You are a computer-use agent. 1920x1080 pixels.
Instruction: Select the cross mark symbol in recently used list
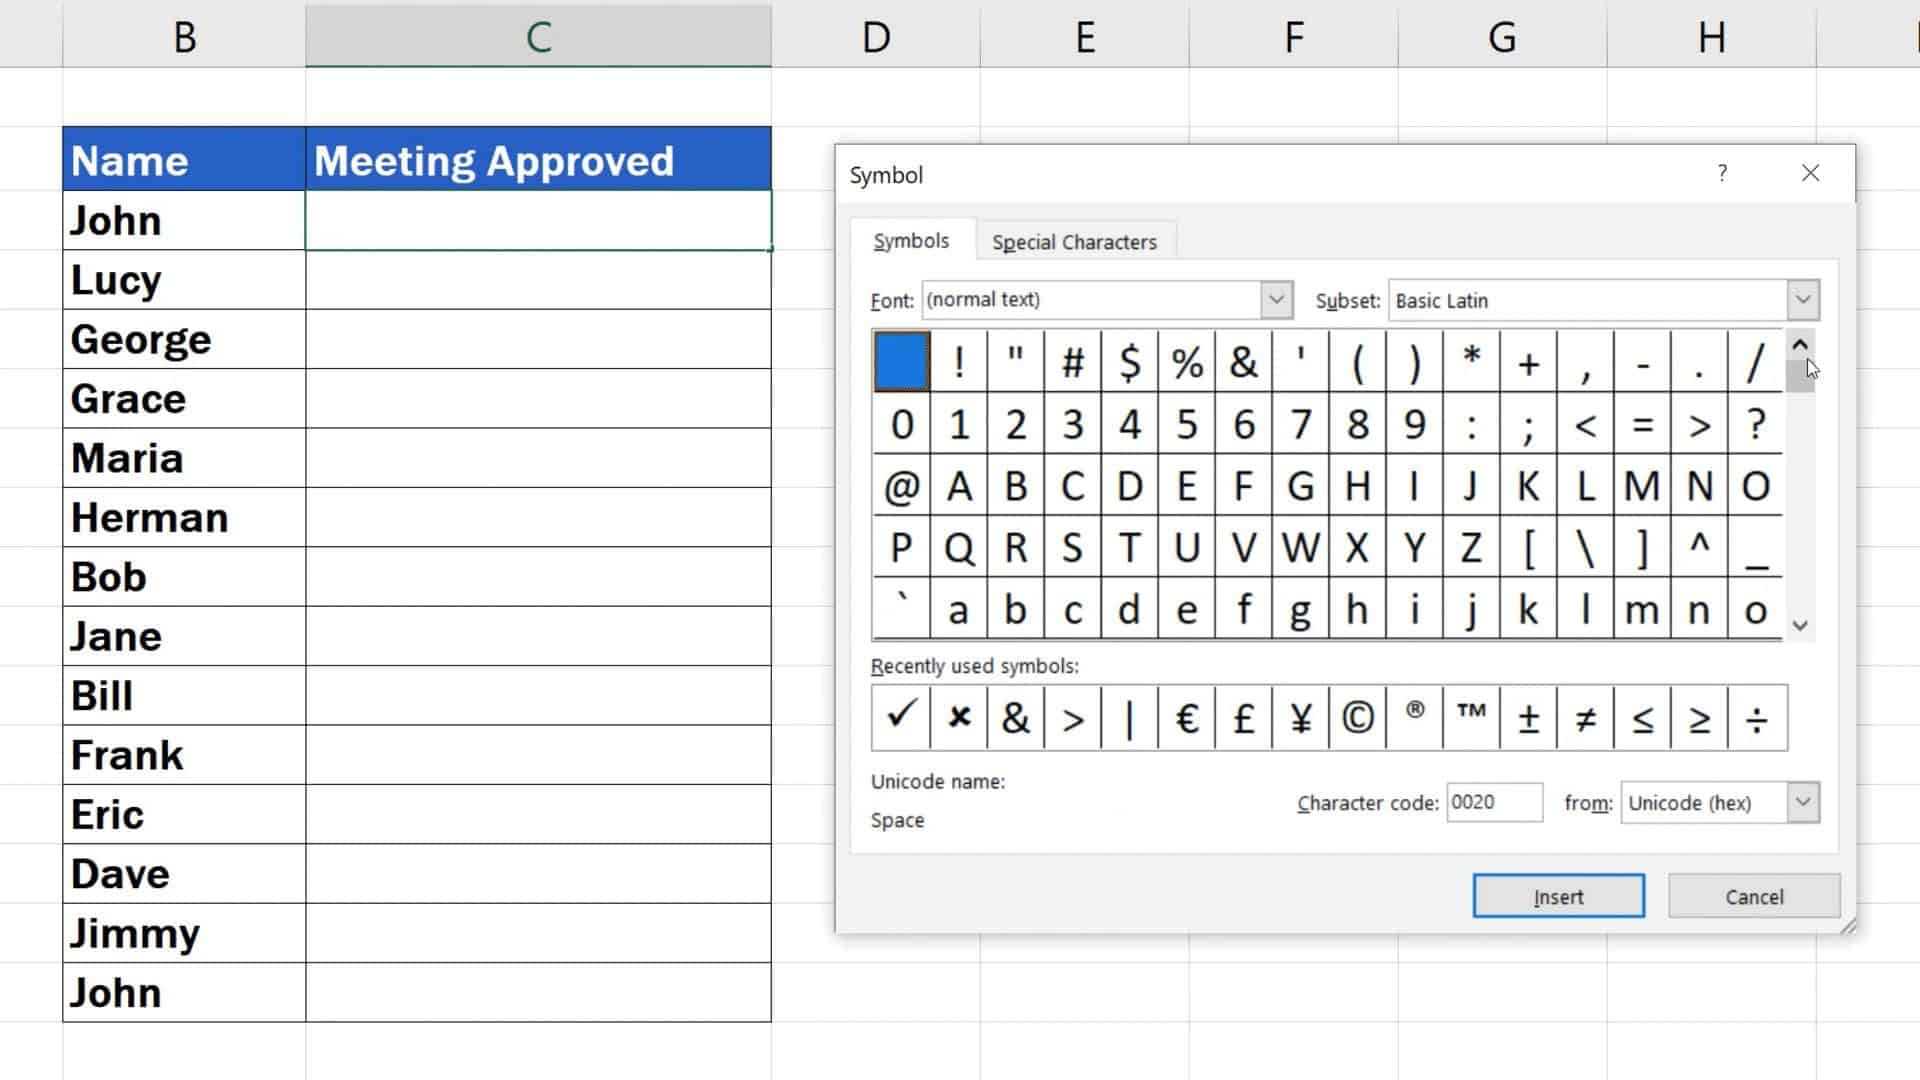click(958, 717)
